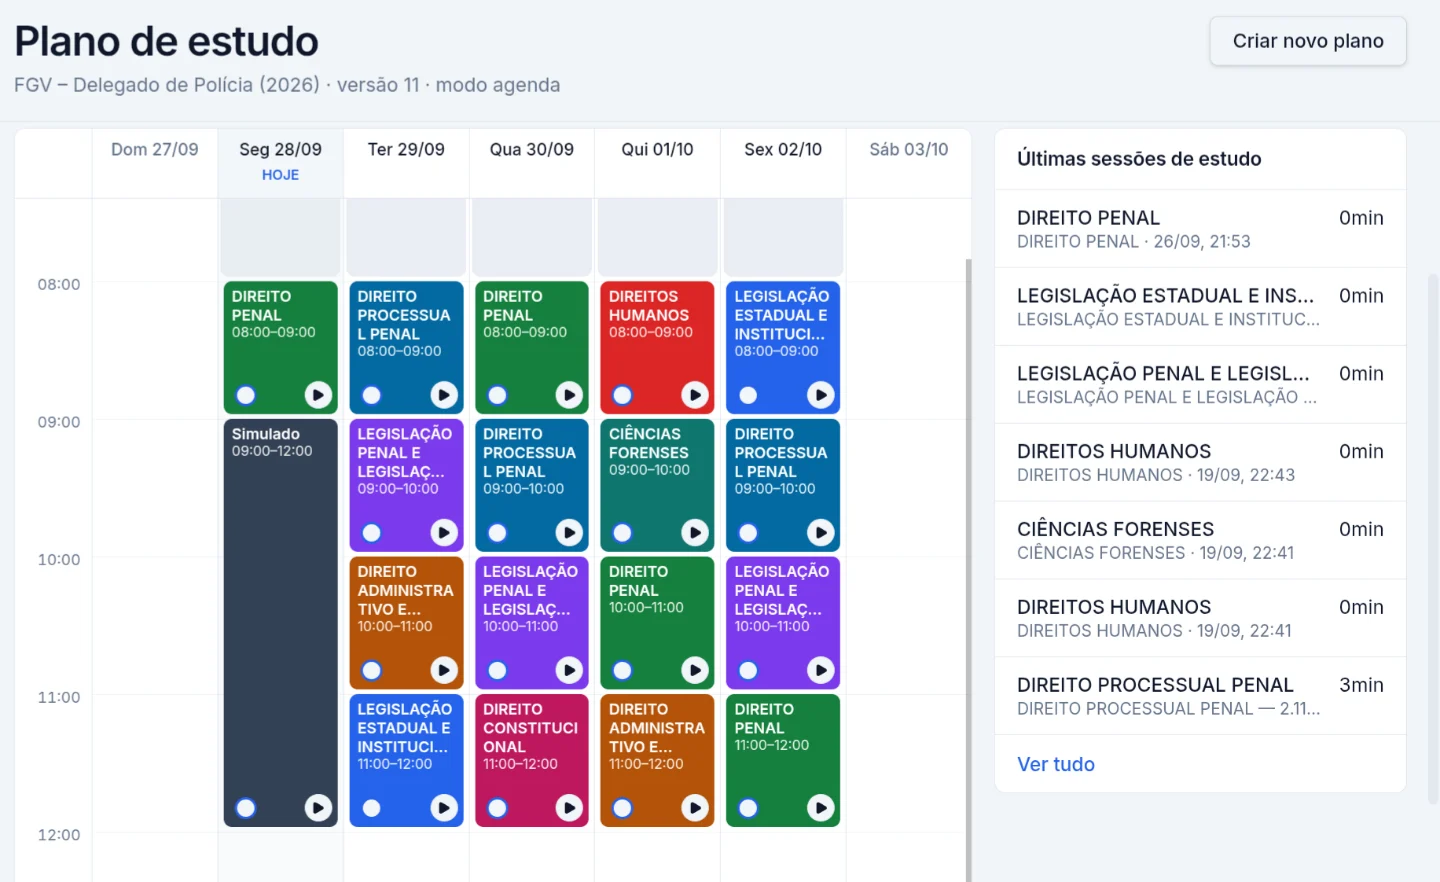1440x882 pixels.
Task: Open the Ver tudo link
Action: [1056, 764]
